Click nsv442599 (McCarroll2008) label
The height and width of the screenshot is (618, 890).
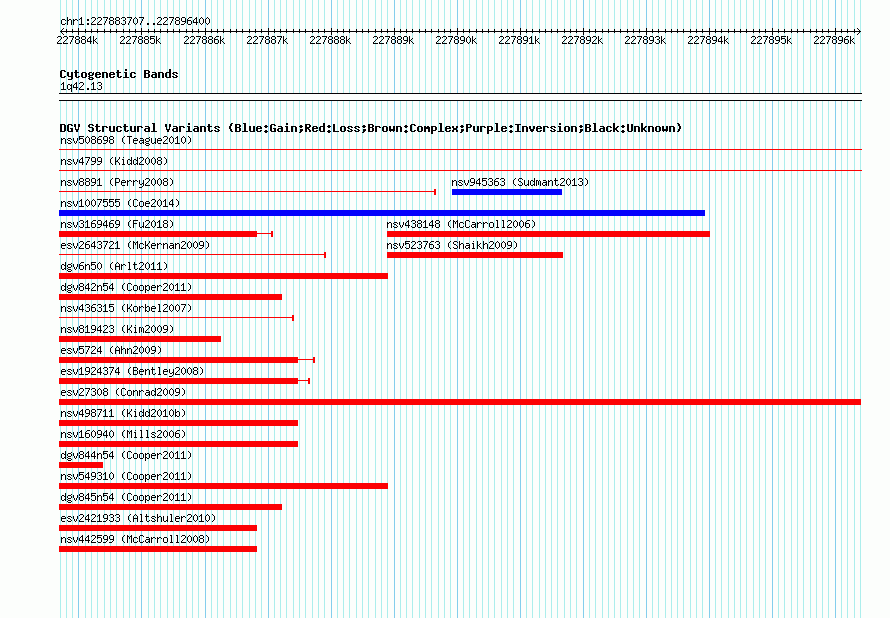135,539
